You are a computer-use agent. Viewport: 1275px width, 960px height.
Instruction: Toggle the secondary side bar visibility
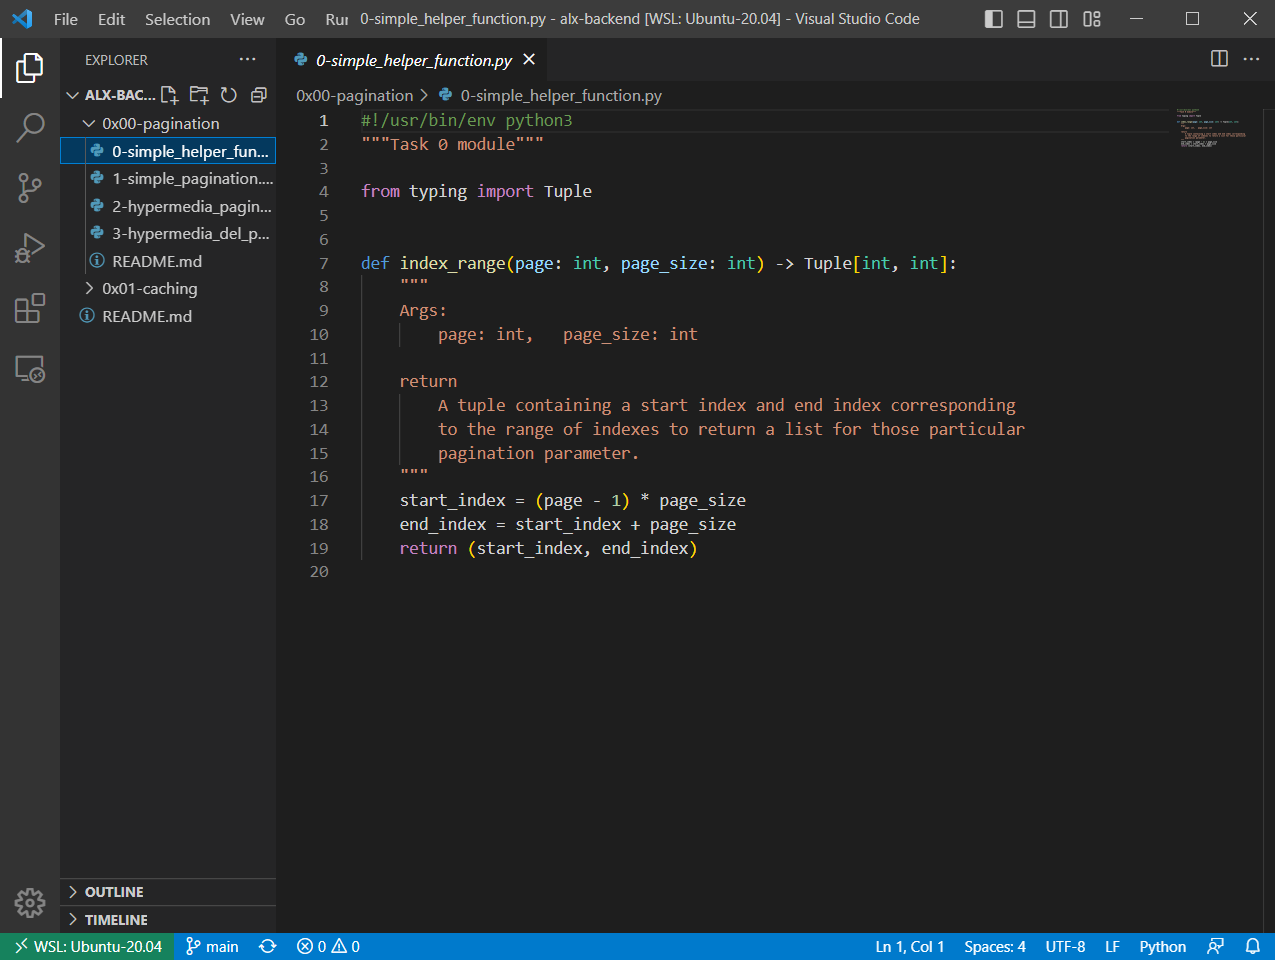1059,19
